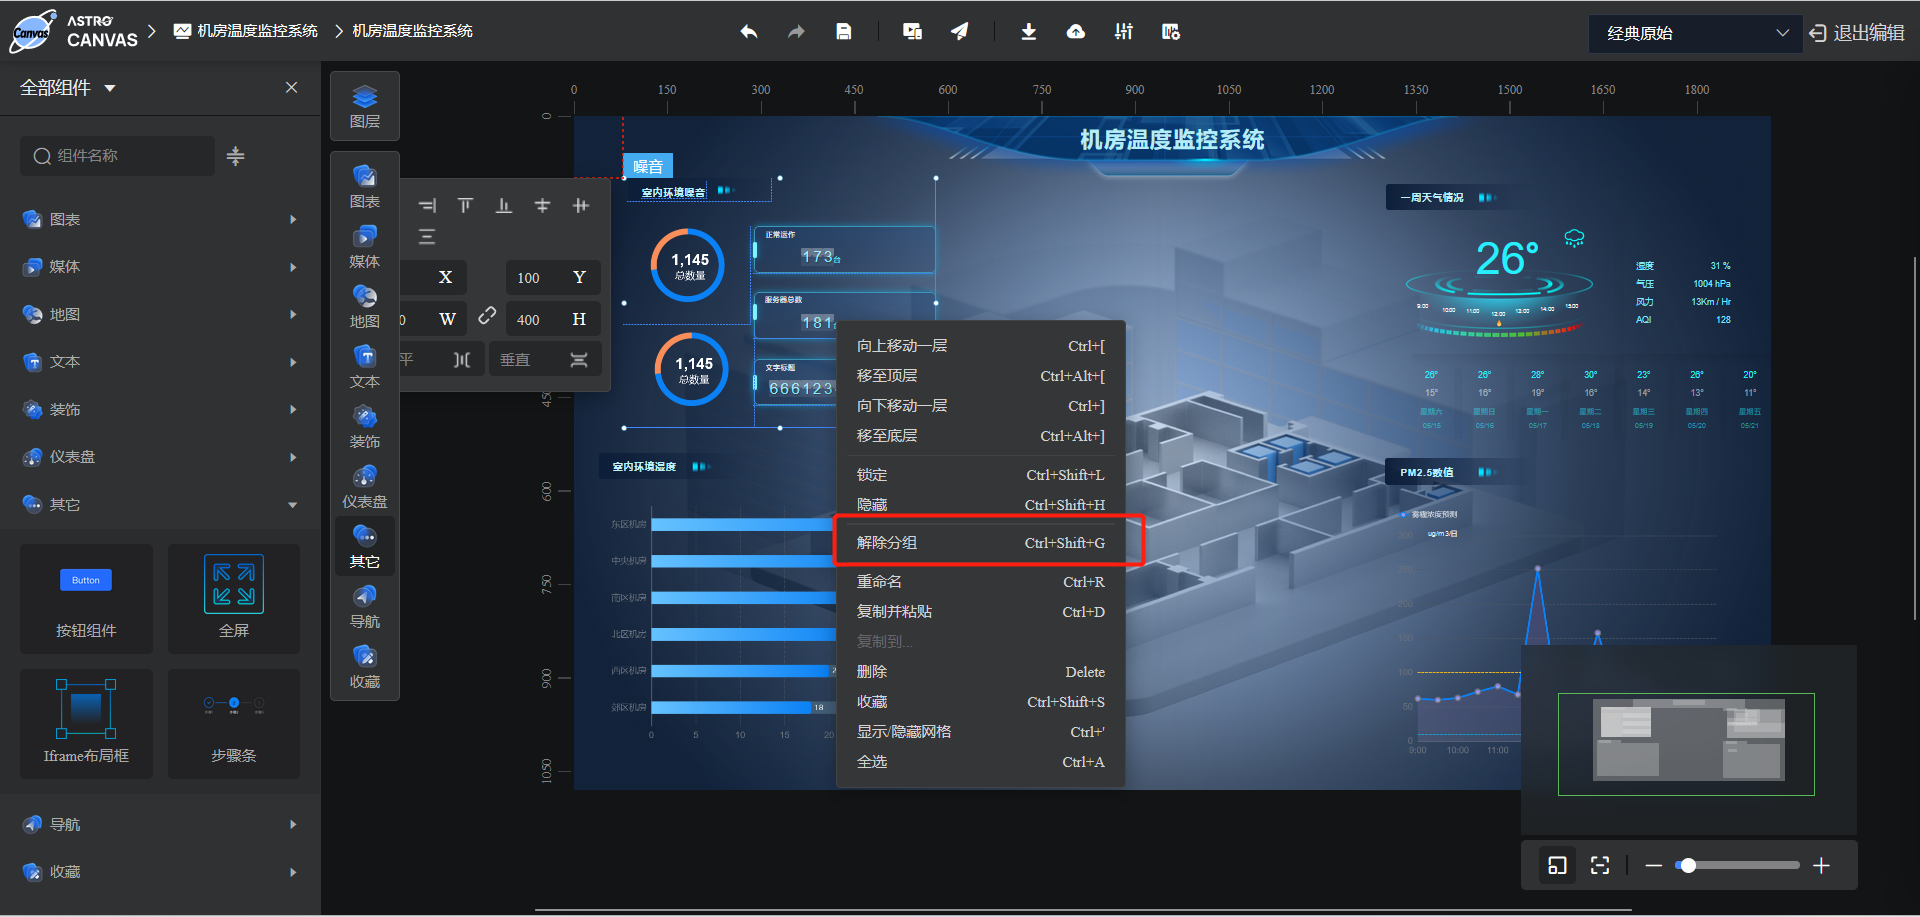This screenshot has height=917, width=1920.
Task: Click the redo arrow icon
Action: 796,32
